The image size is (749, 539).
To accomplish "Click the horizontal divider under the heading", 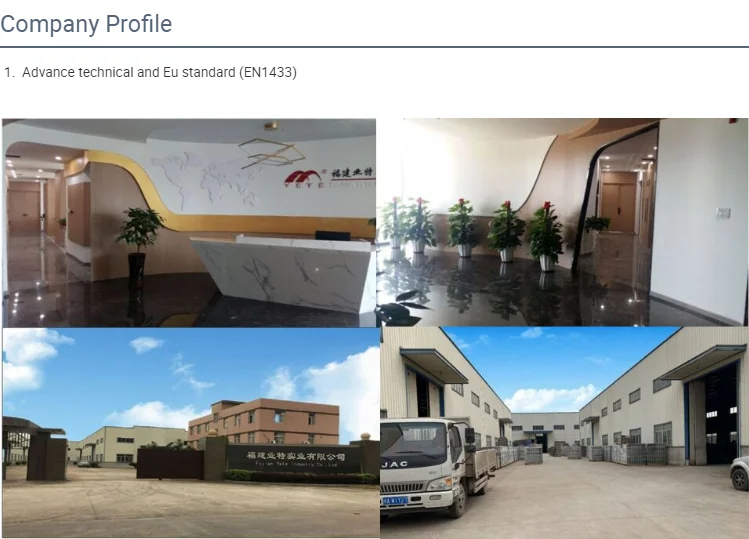I will 374,47.
